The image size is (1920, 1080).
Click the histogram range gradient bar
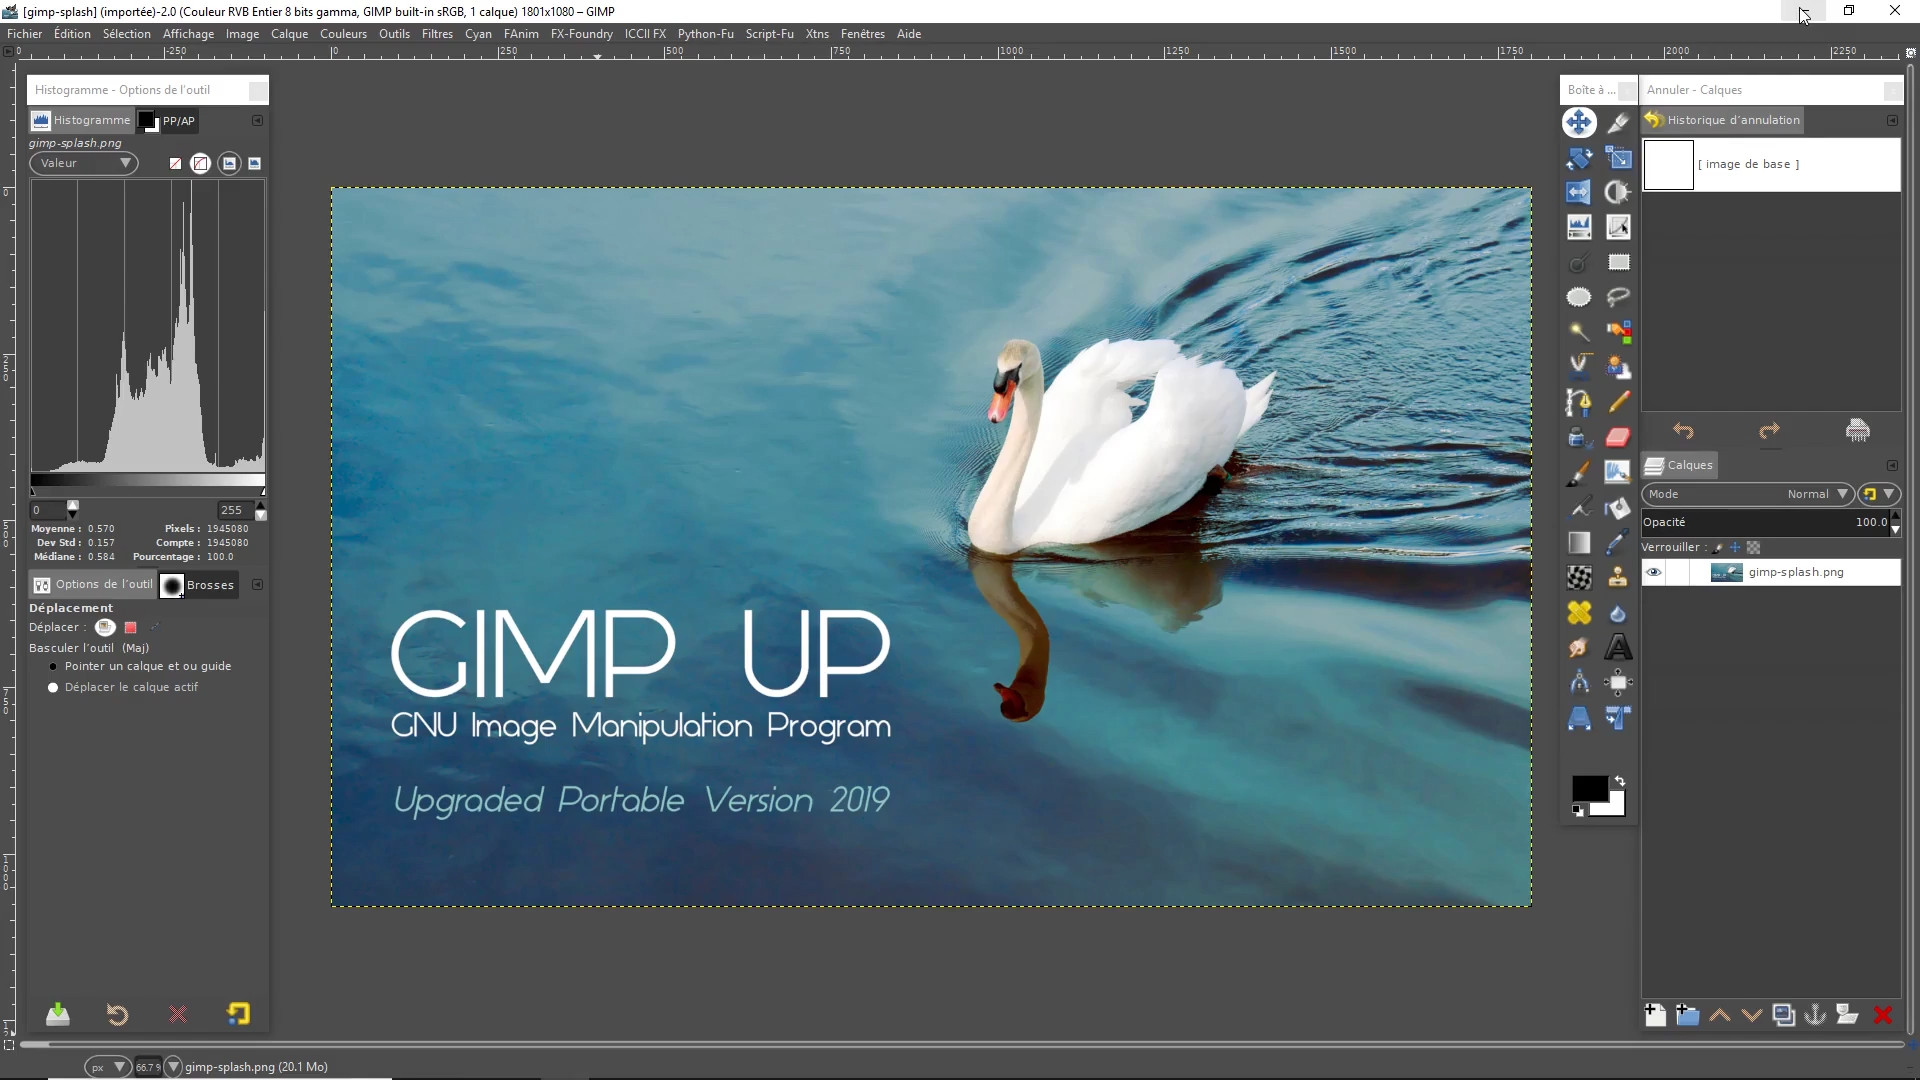[148, 481]
